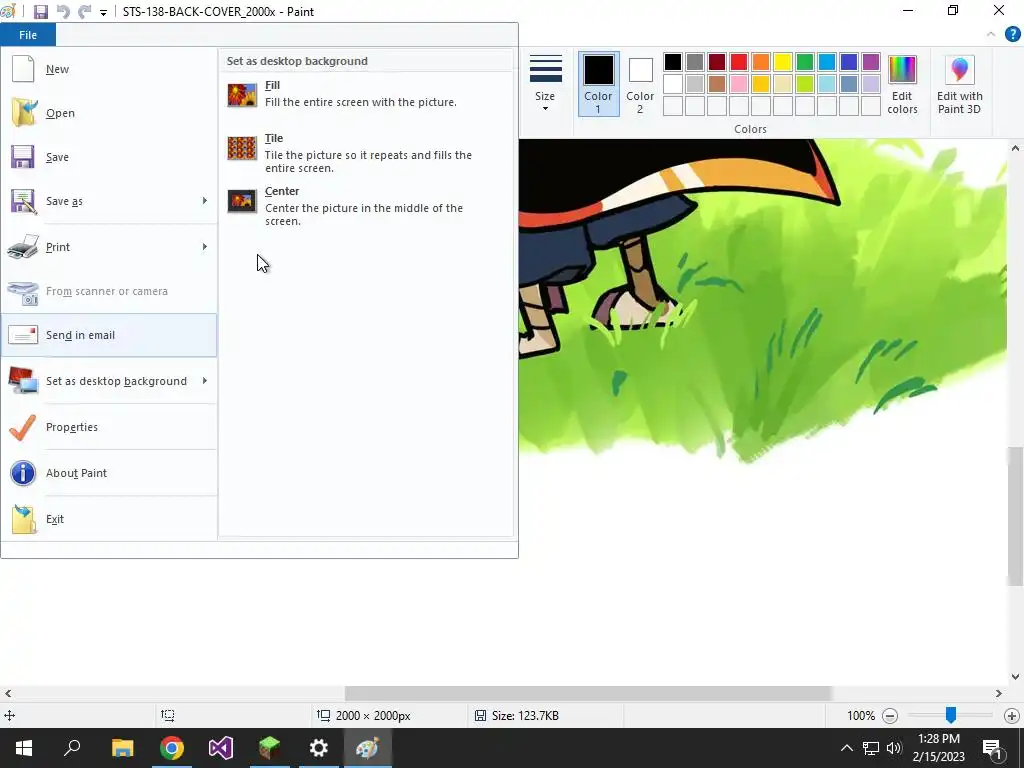Choose About Paint menu entry
1024x768 pixels.
tap(109, 473)
